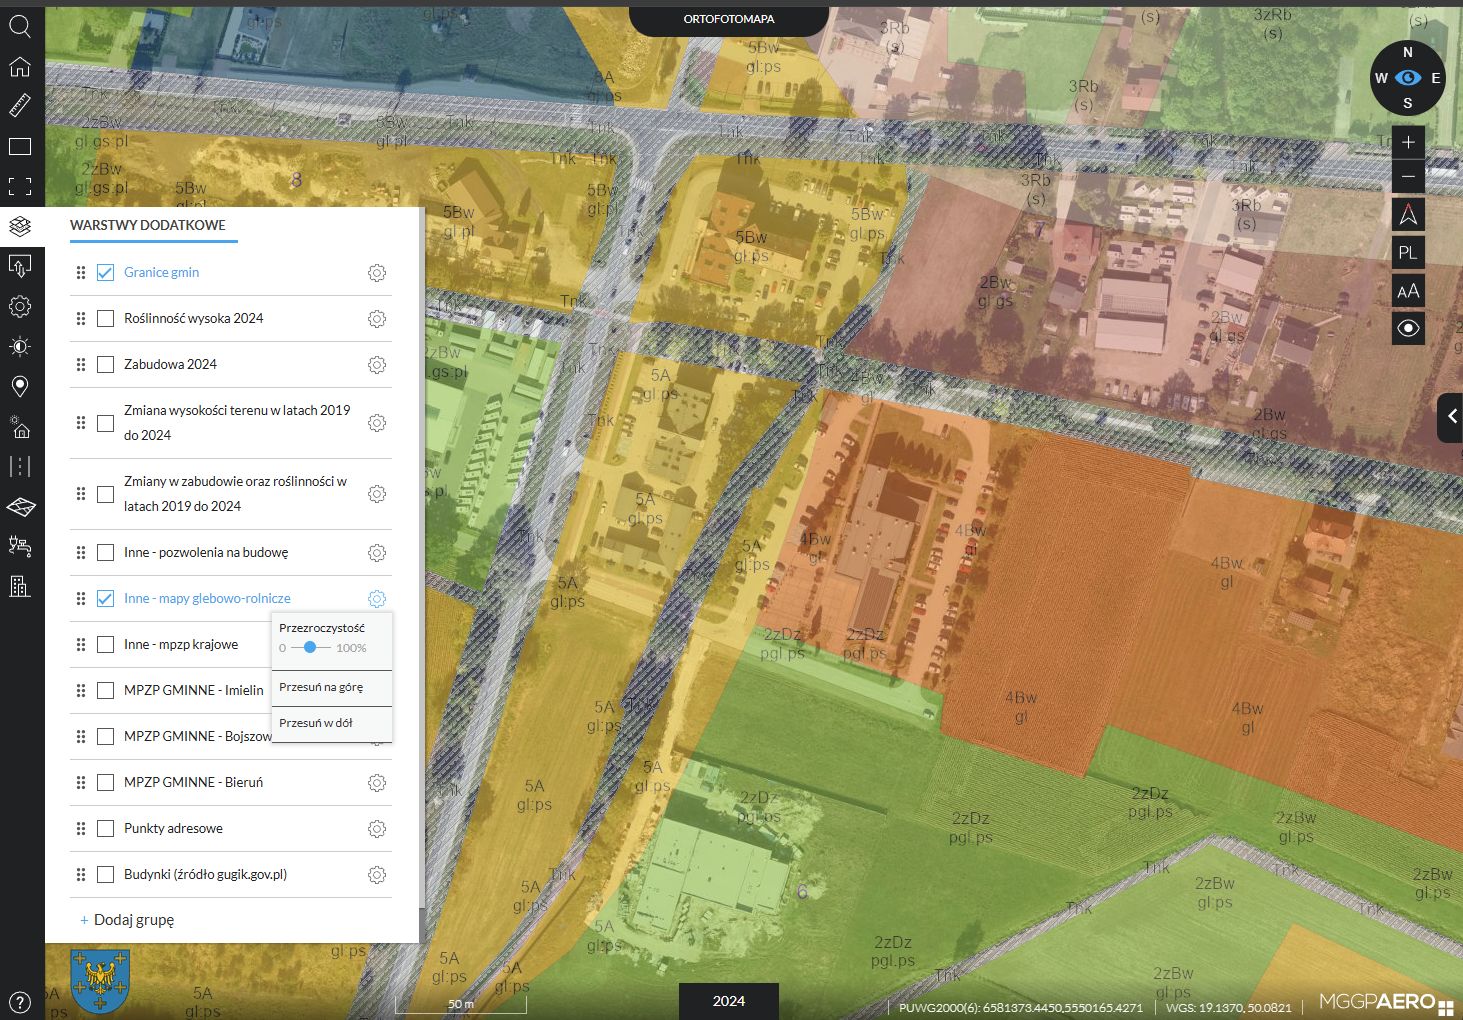Click the location pin icon in sidebar
The image size is (1463, 1020).
click(x=20, y=386)
